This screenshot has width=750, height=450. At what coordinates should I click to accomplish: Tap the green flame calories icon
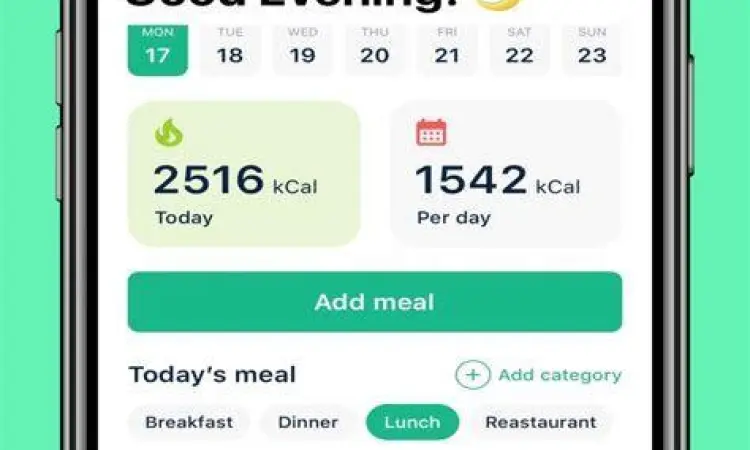coord(169,133)
